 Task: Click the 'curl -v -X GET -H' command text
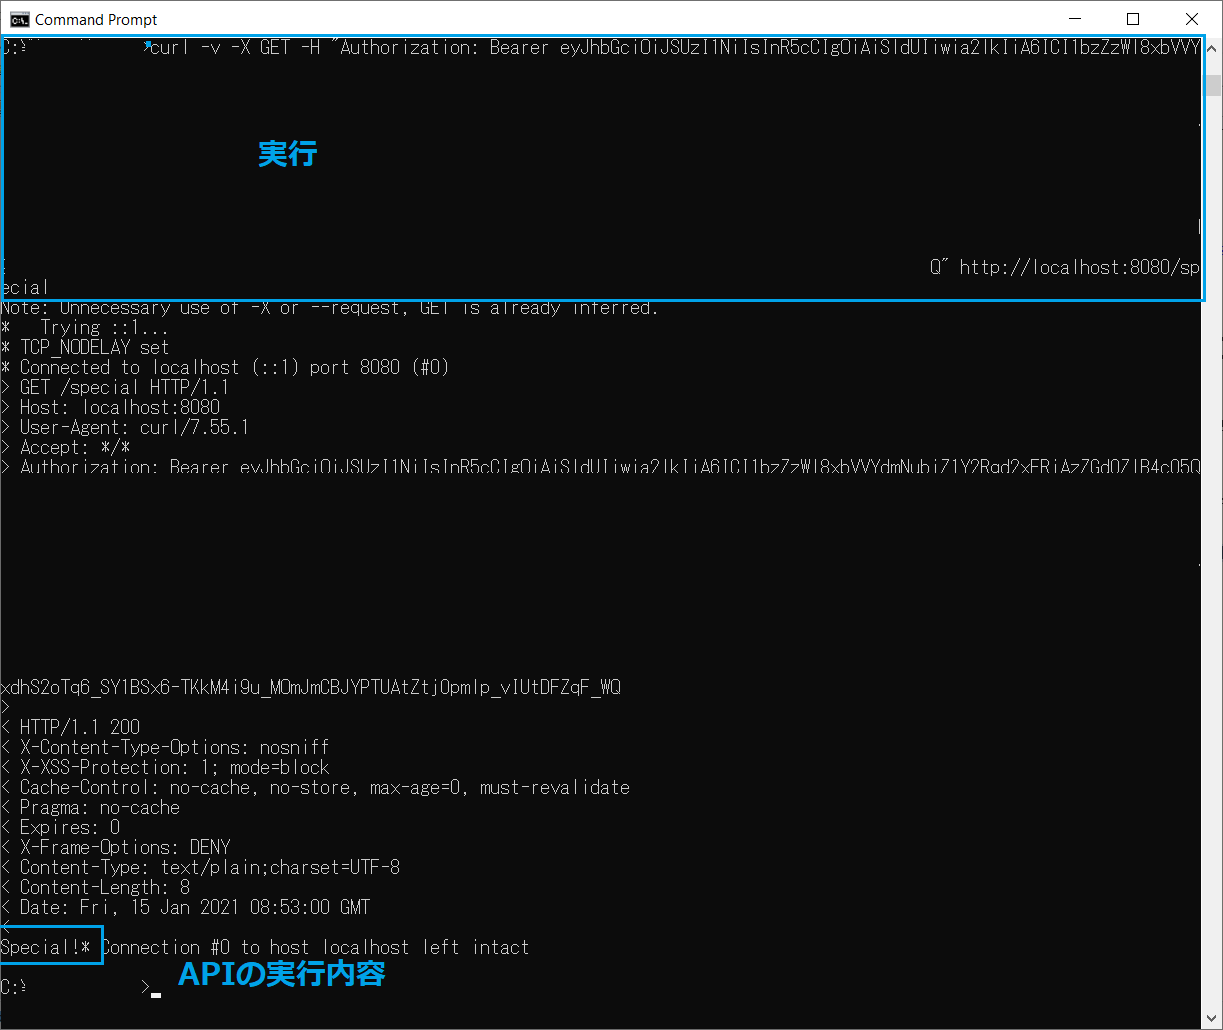[235, 47]
